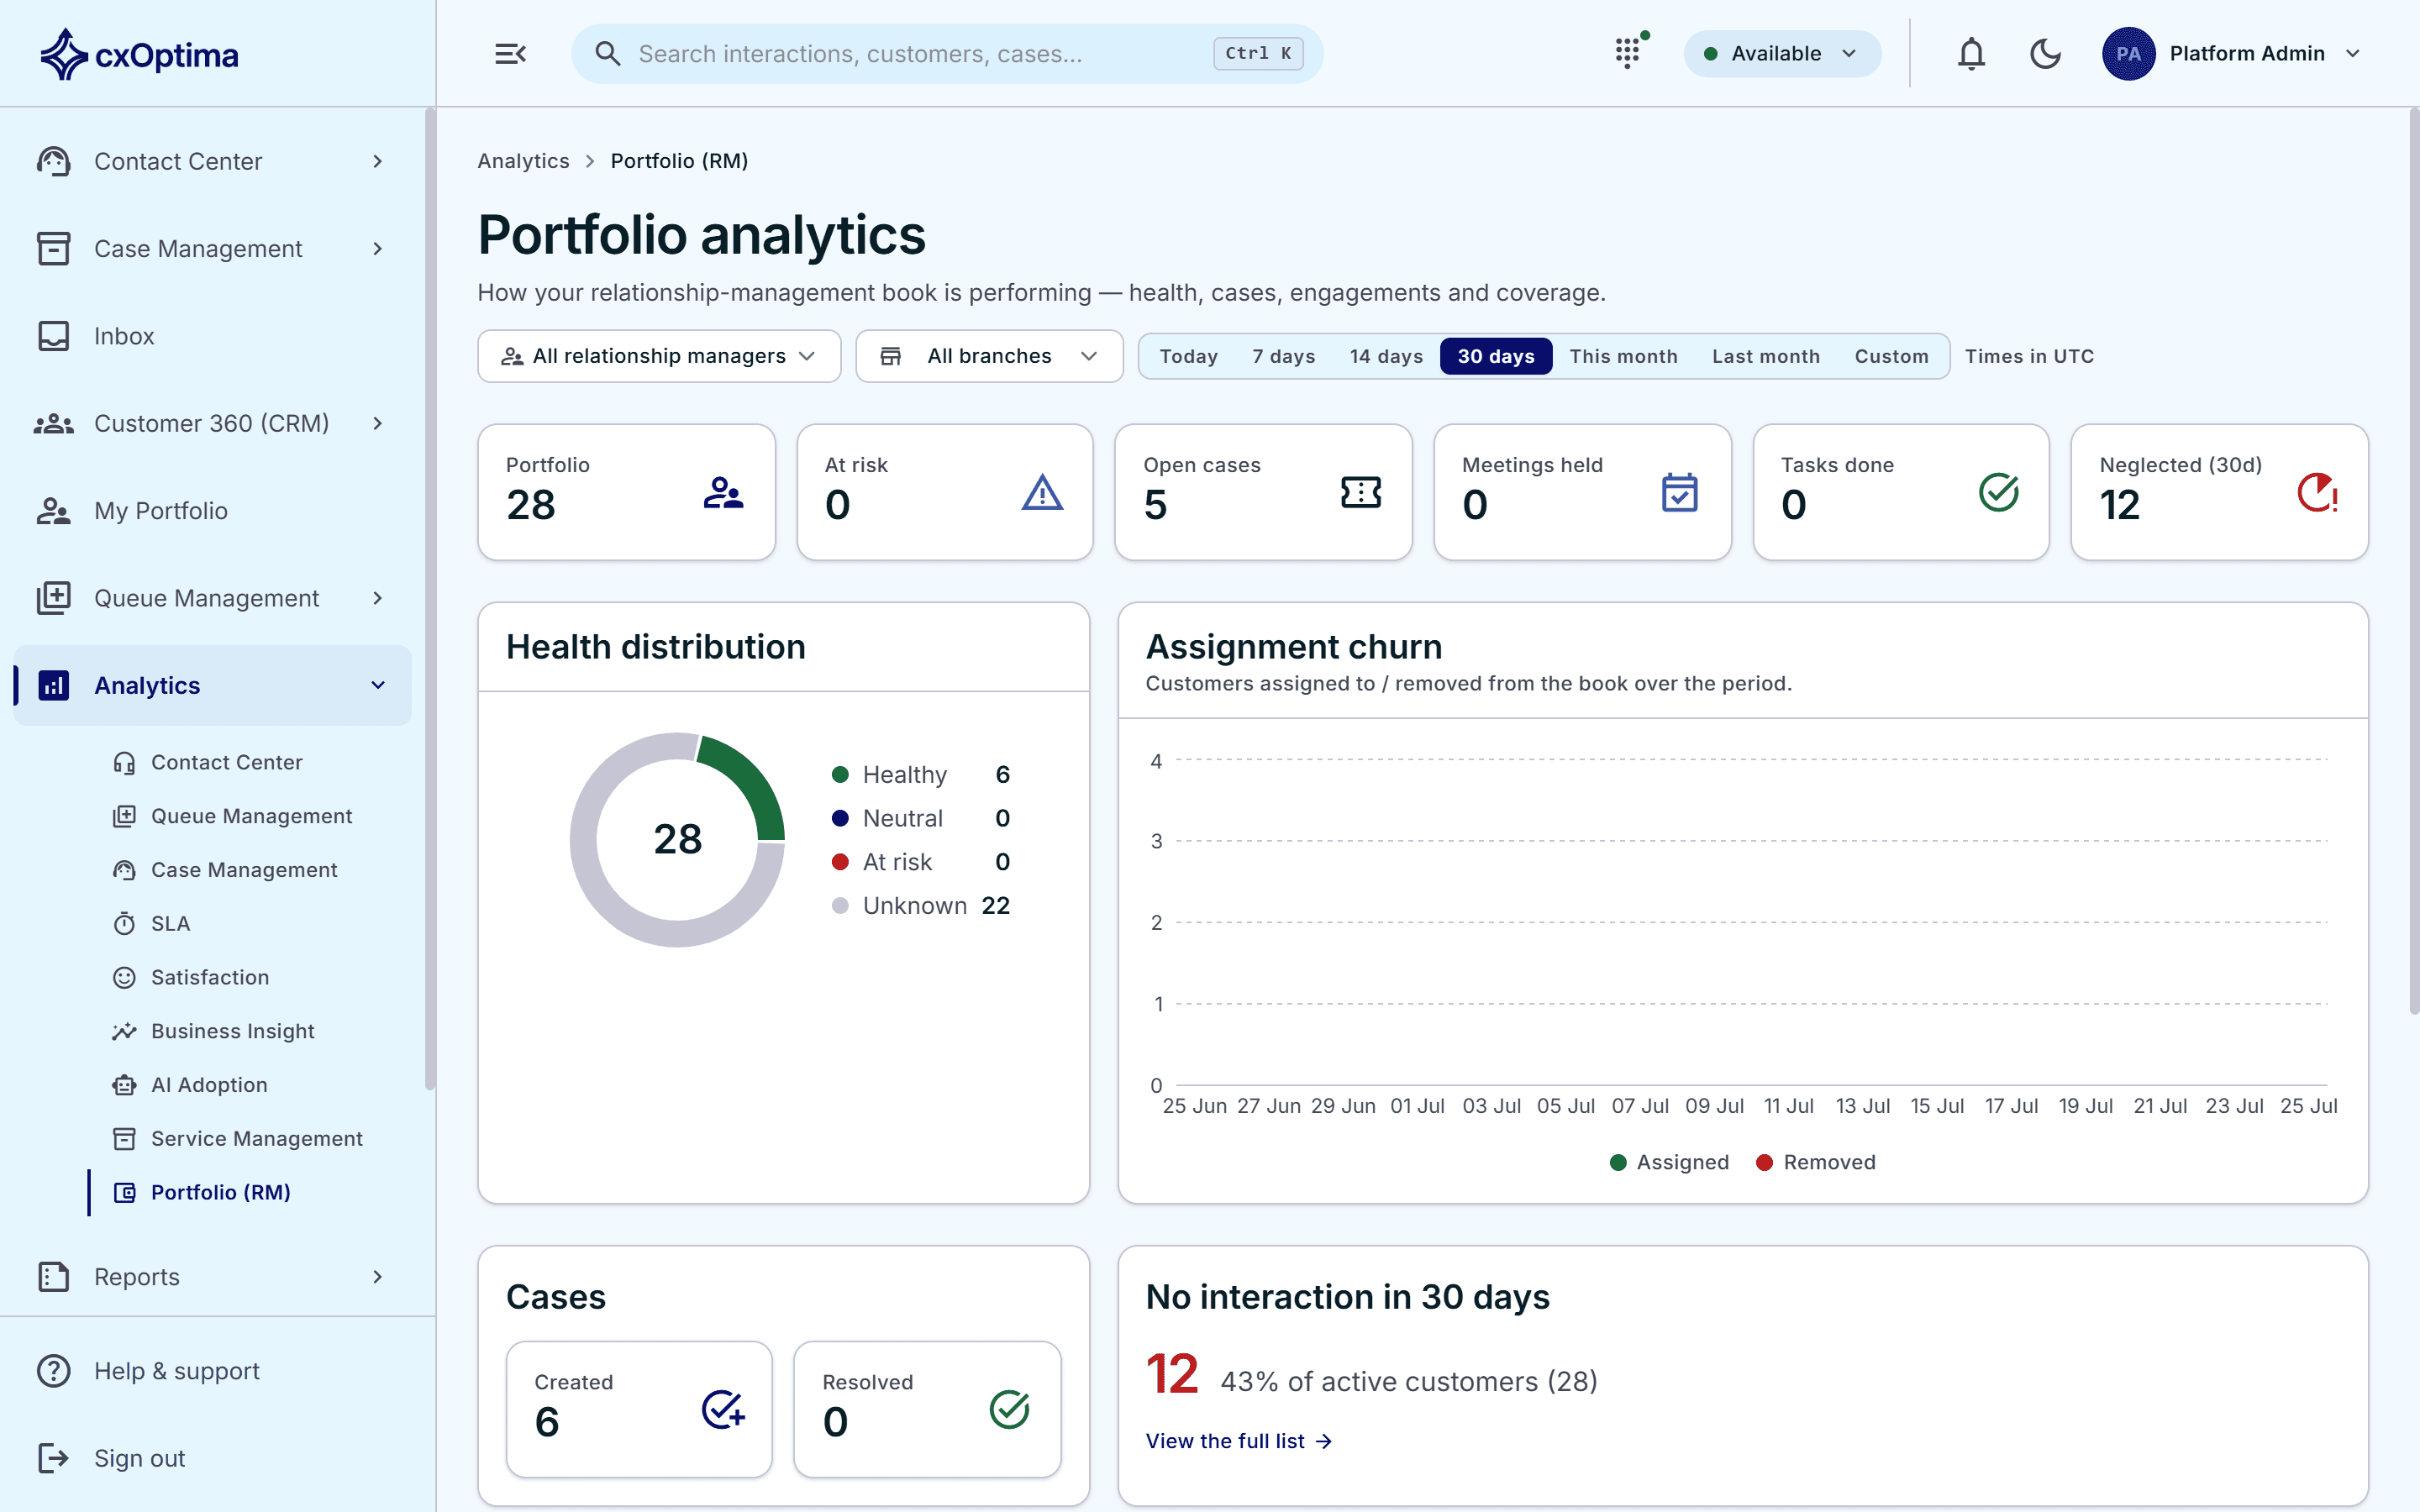This screenshot has width=2420, height=1512.
Task: Open All branches dropdown
Action: (989, 356)
